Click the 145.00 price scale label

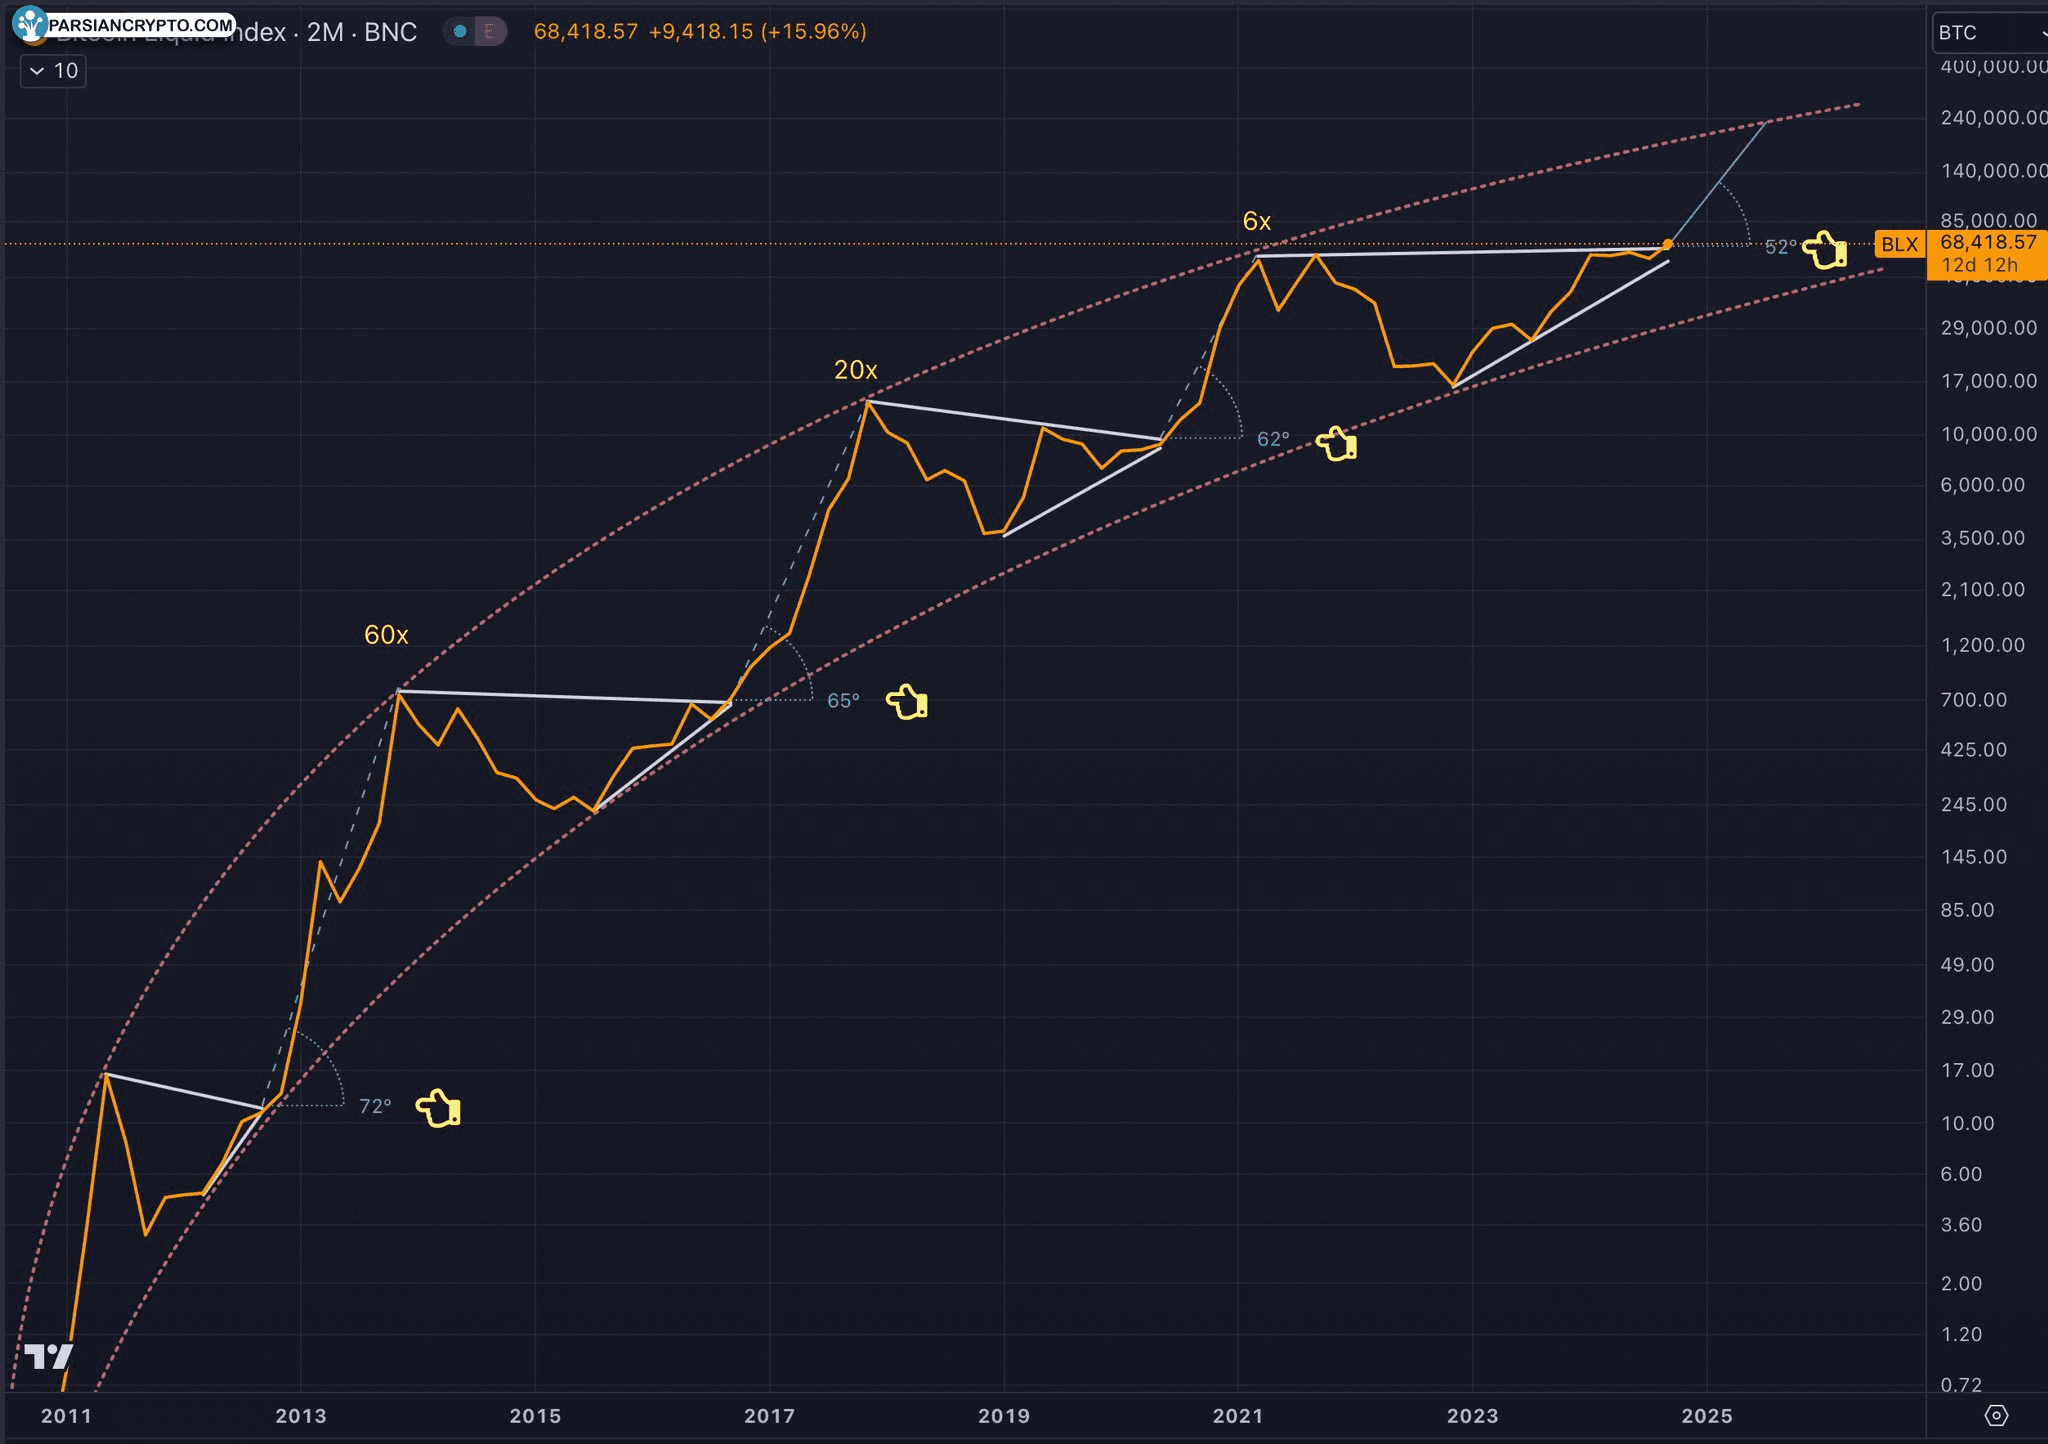pyautogui.click(x=1973, y=857)
